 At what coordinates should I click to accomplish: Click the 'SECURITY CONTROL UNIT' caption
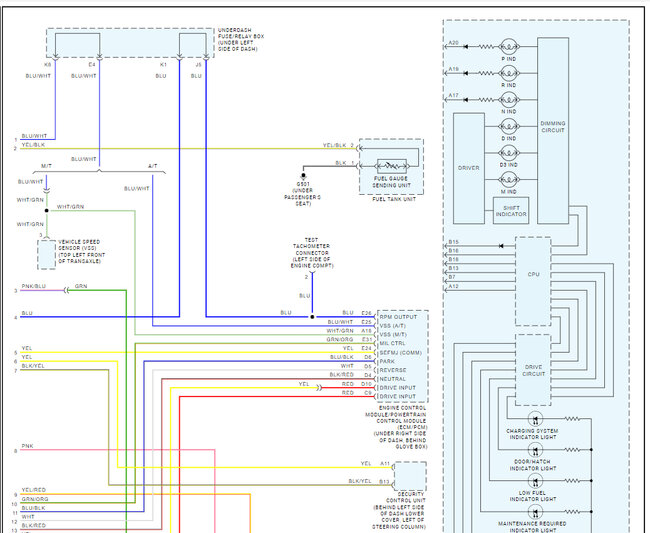pos(405,497)
